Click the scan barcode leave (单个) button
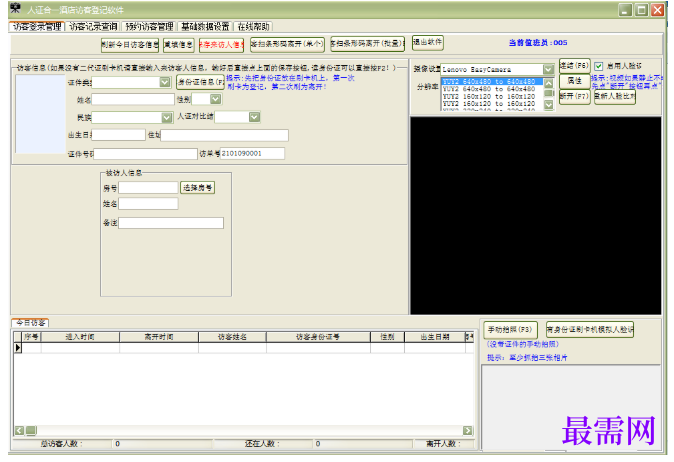This screenshot has width=674, height=462. tap(287, 44)
